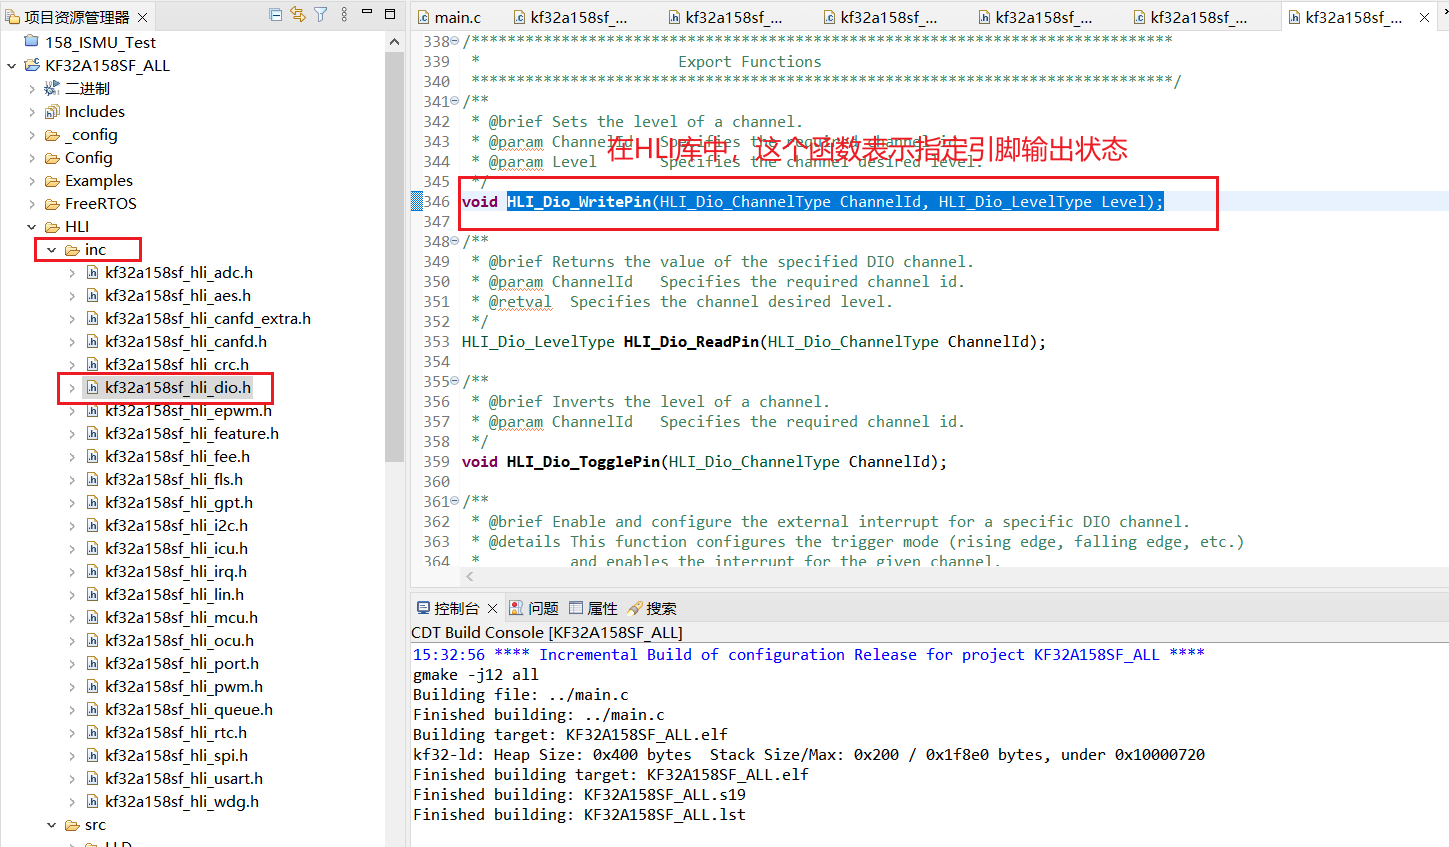Click the 158_ISMU_Test closed project icon
Image resolution: width=1449 pixels, height=847 pixels.
[31, 42]
